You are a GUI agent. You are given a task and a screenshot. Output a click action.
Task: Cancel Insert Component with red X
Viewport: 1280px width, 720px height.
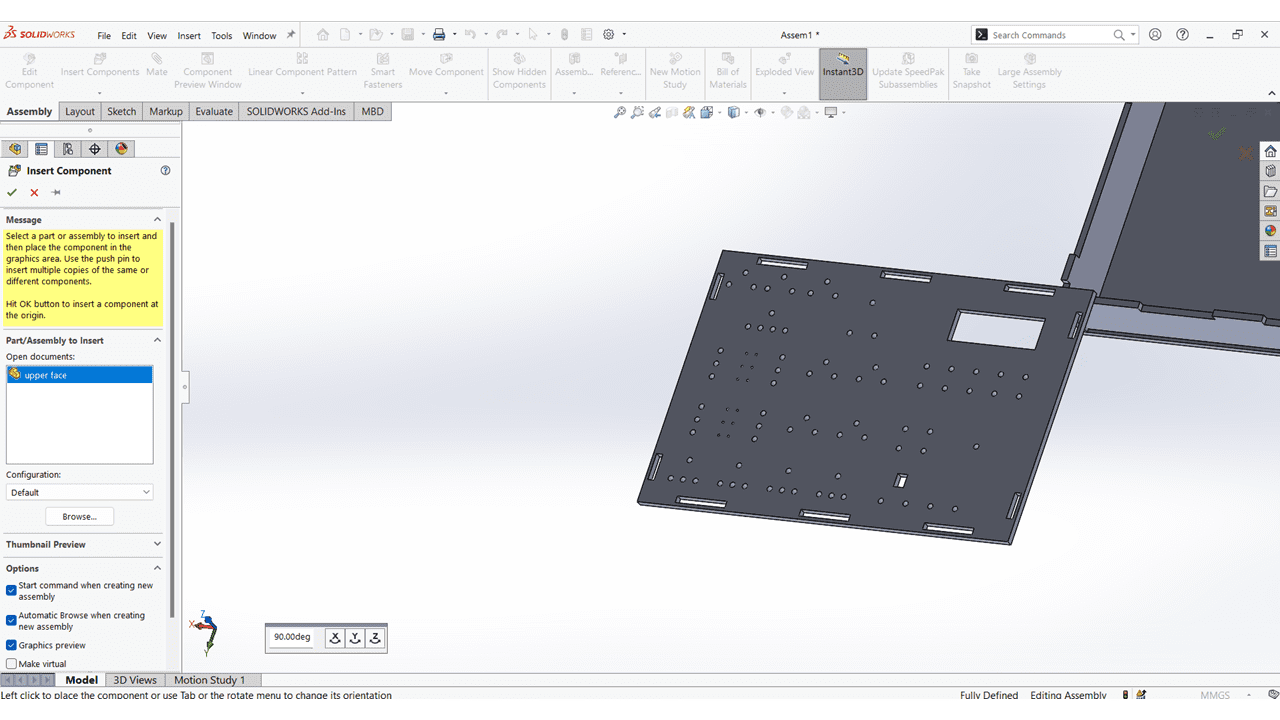point(34,192)
